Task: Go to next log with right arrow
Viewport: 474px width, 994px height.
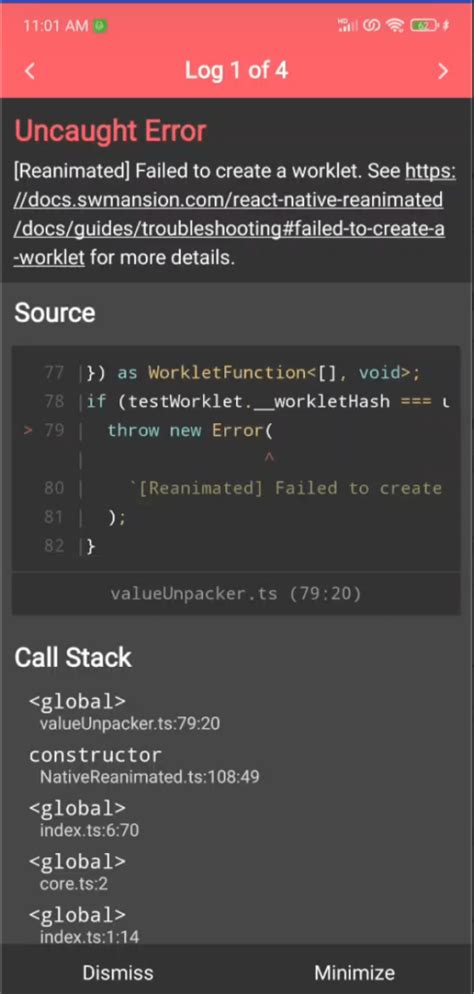Action: (444, 71)
